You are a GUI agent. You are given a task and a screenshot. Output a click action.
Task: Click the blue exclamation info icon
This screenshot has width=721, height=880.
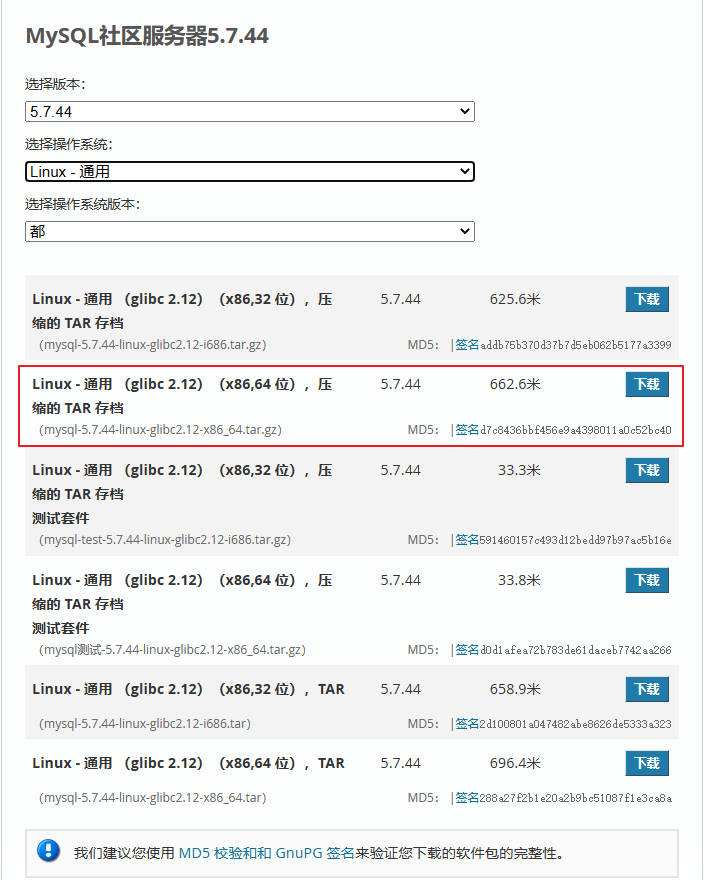[x=48, y=850]
